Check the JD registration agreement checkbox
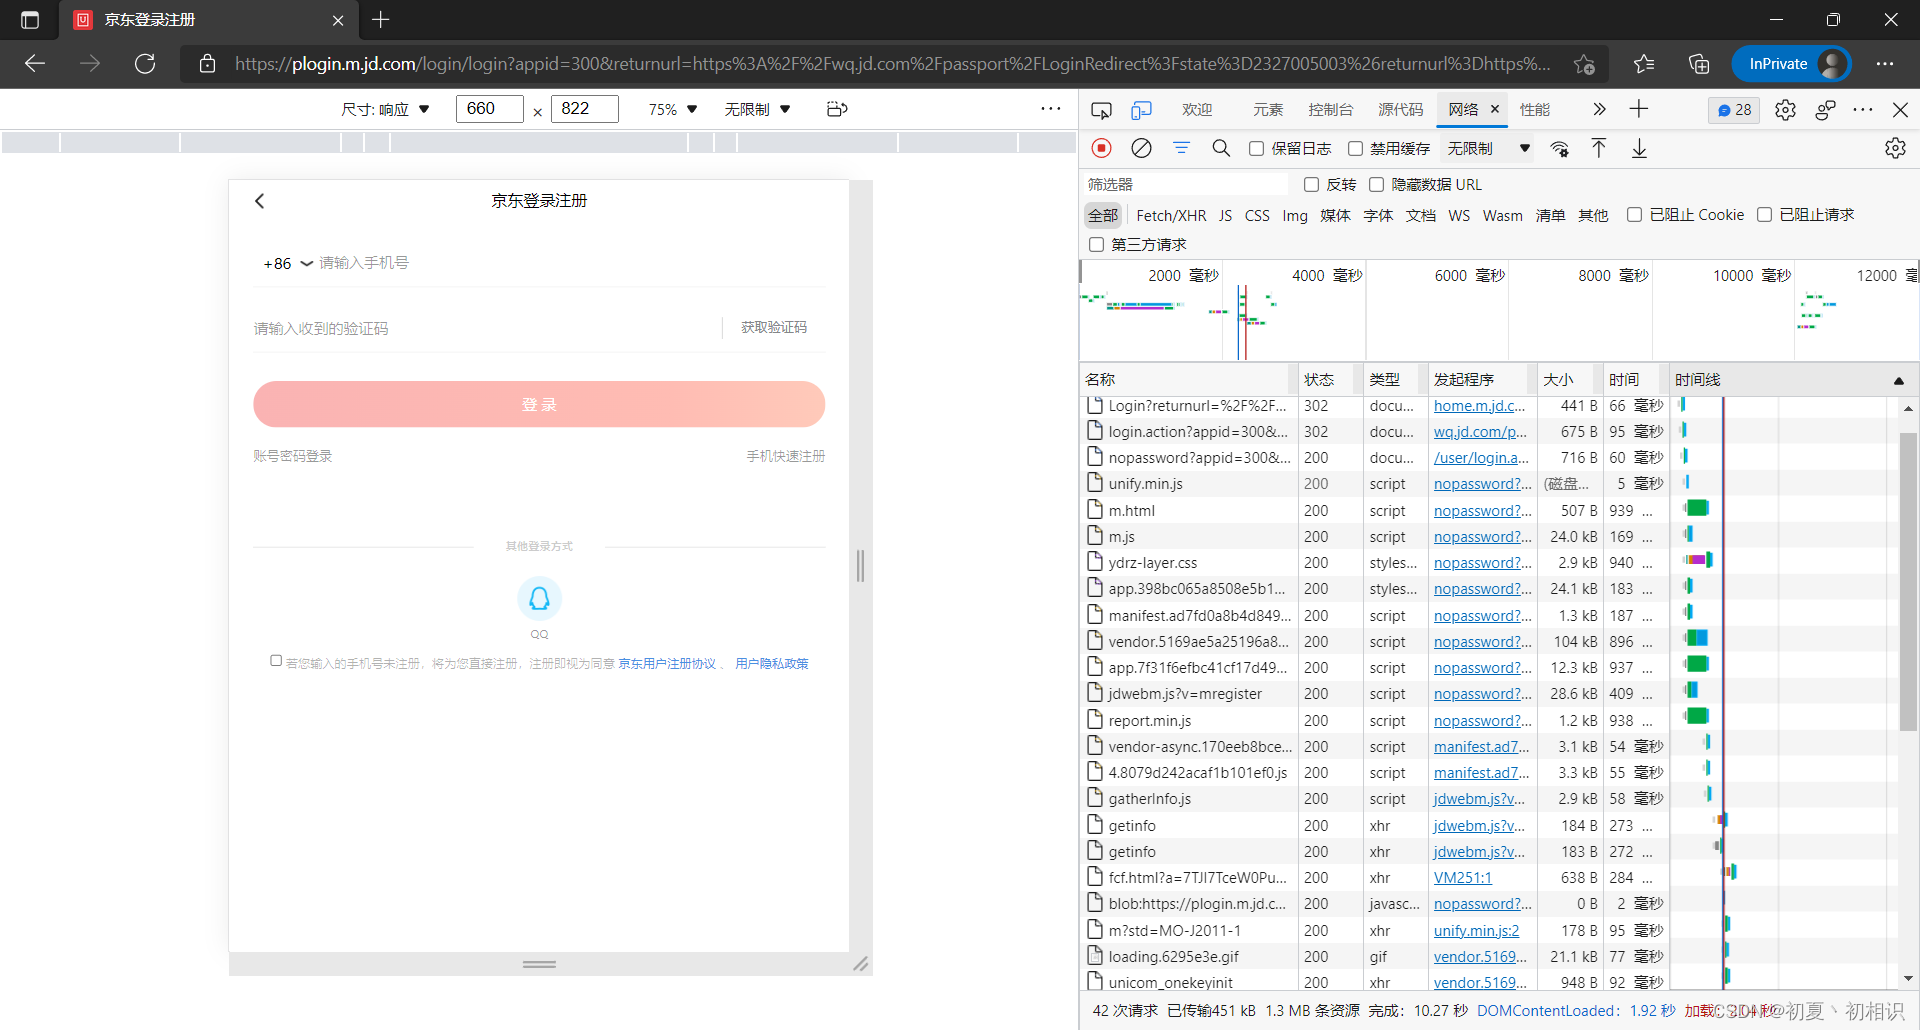The height and width of the screenshot is (1030, 1920). tap(276, 660)
